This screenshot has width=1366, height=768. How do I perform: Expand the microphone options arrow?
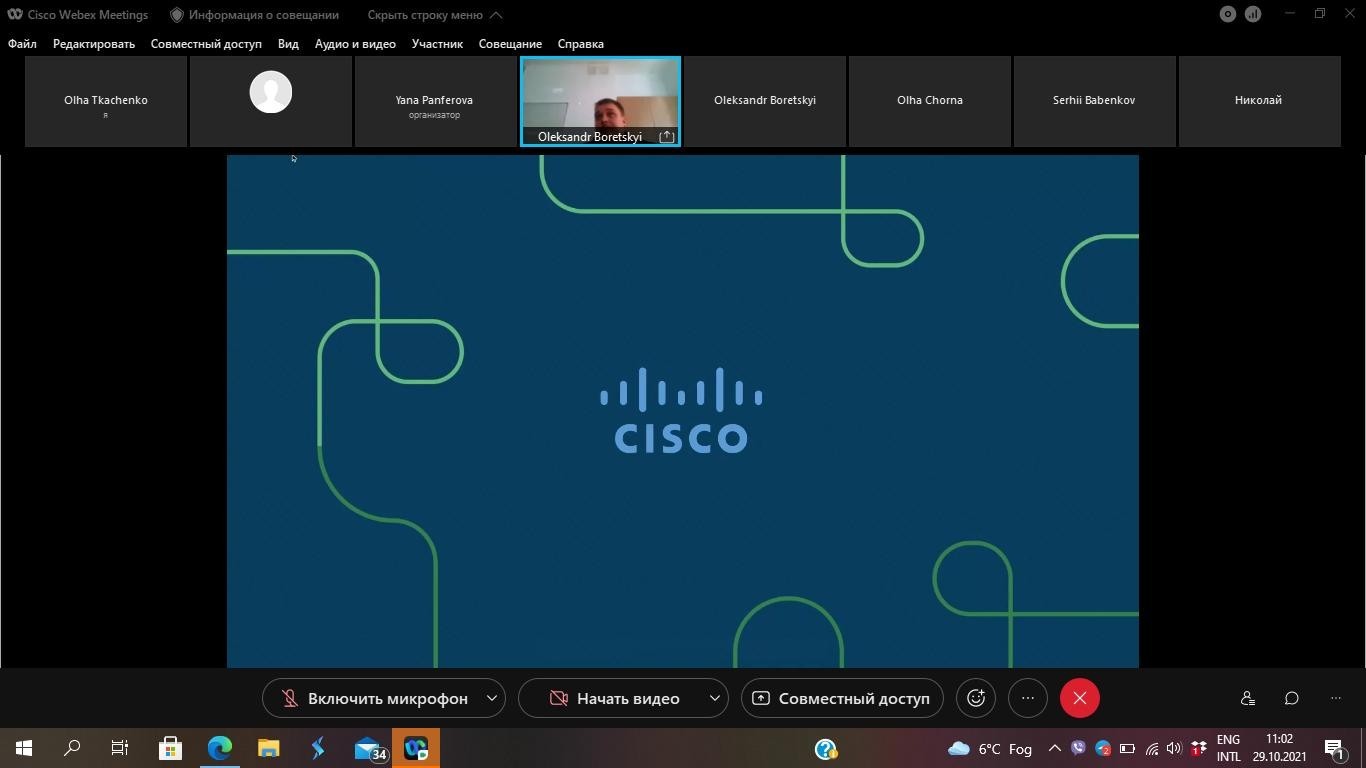pos(492,698)
